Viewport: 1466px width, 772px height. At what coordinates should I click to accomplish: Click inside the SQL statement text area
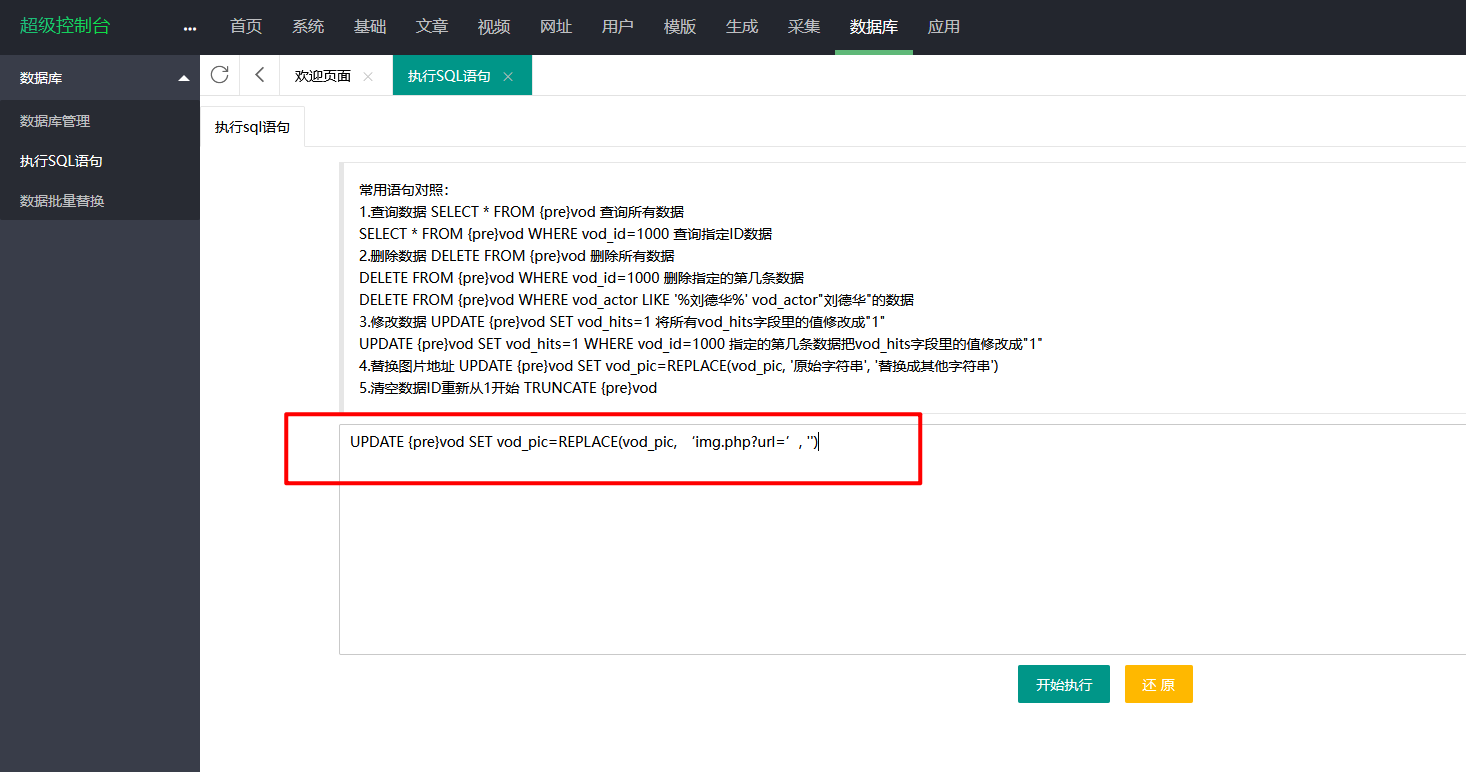click(x=900, y=560)
